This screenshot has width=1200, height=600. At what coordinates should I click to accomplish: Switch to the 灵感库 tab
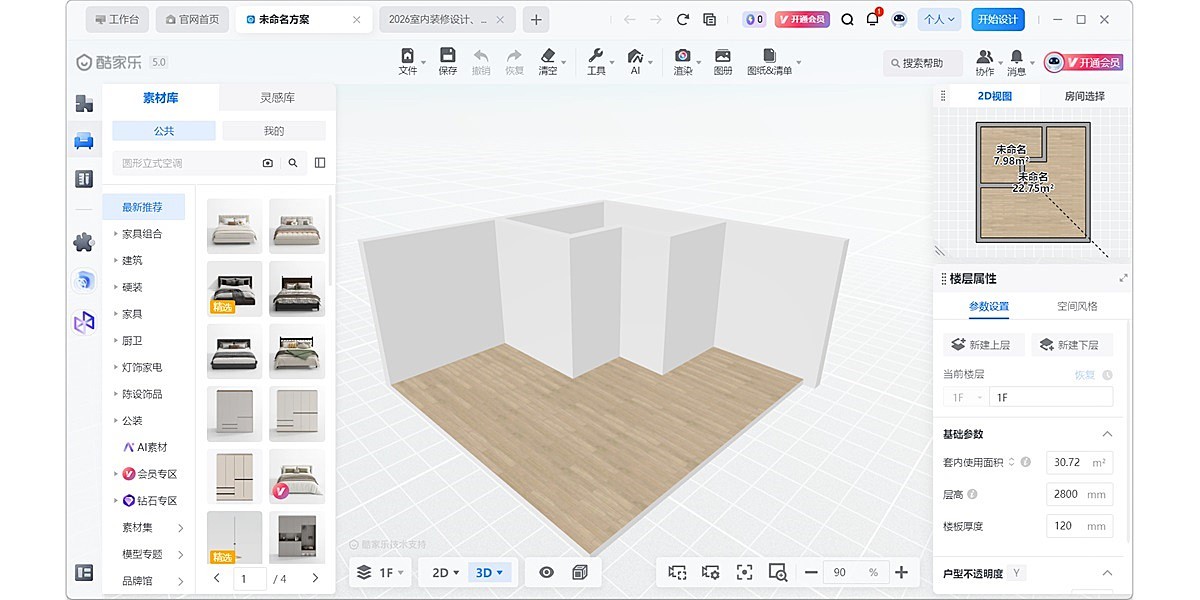[x=277, y=97]
